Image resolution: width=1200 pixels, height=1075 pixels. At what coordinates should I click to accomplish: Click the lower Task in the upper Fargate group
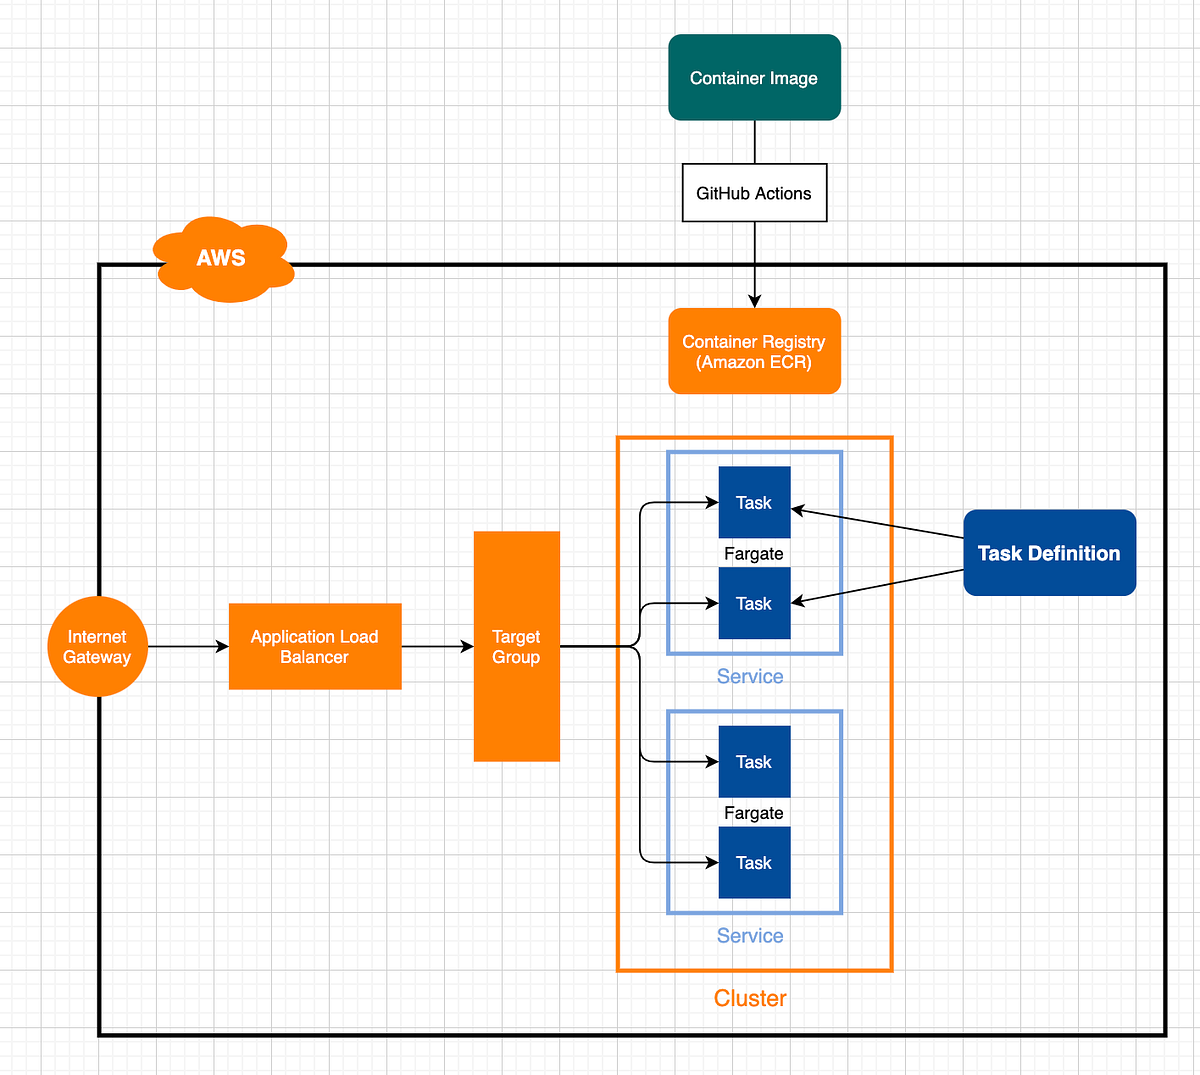click(754, 603)
